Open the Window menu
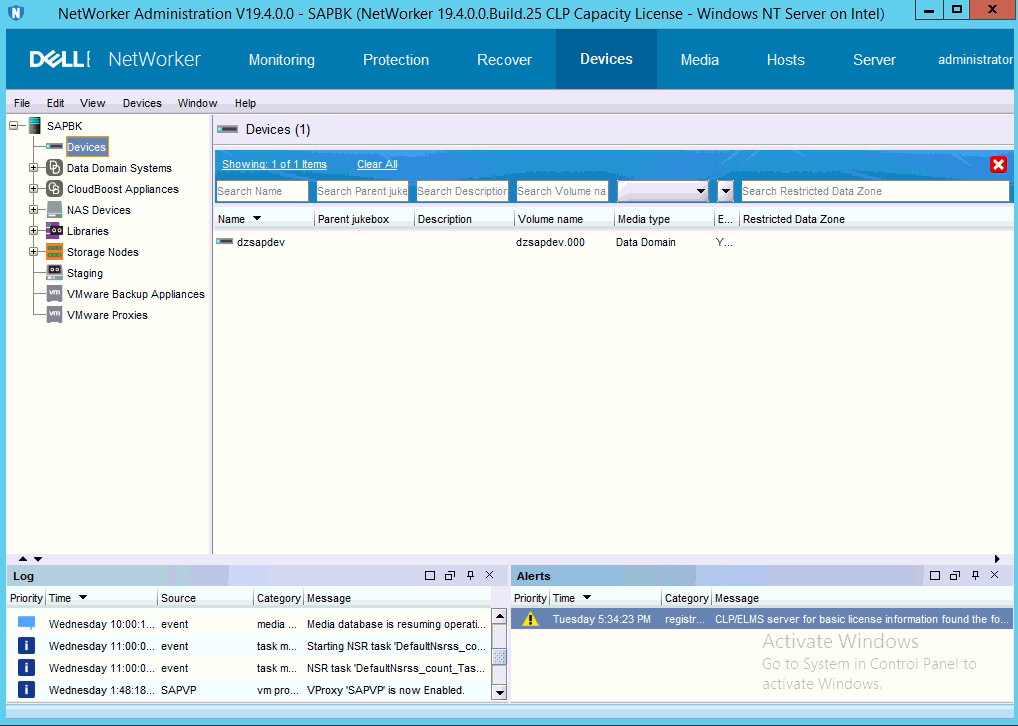The width and height of the screenshot is (1018, 726). click(197, 103)
